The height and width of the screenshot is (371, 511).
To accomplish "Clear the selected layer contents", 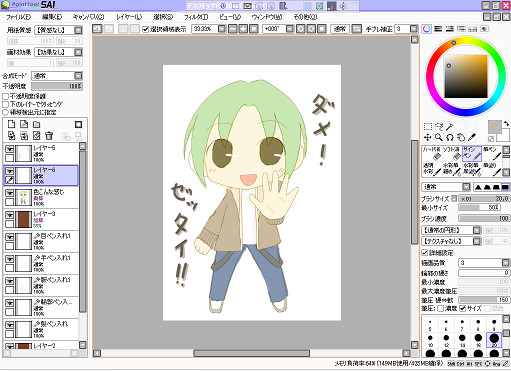I will pyautogui.click(x=36, y=136).
